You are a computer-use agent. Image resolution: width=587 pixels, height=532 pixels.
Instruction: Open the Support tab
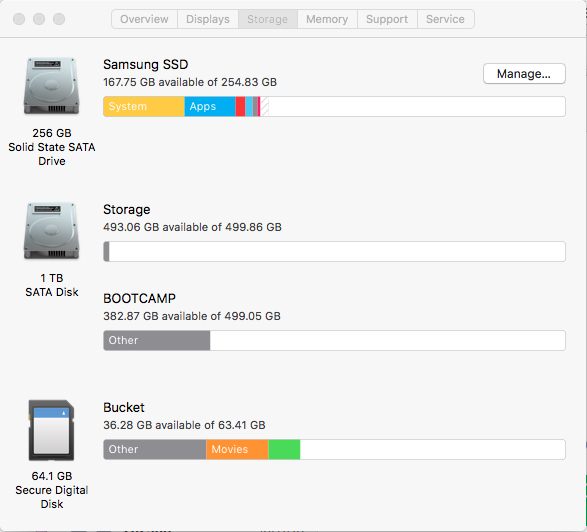point(387,19)
